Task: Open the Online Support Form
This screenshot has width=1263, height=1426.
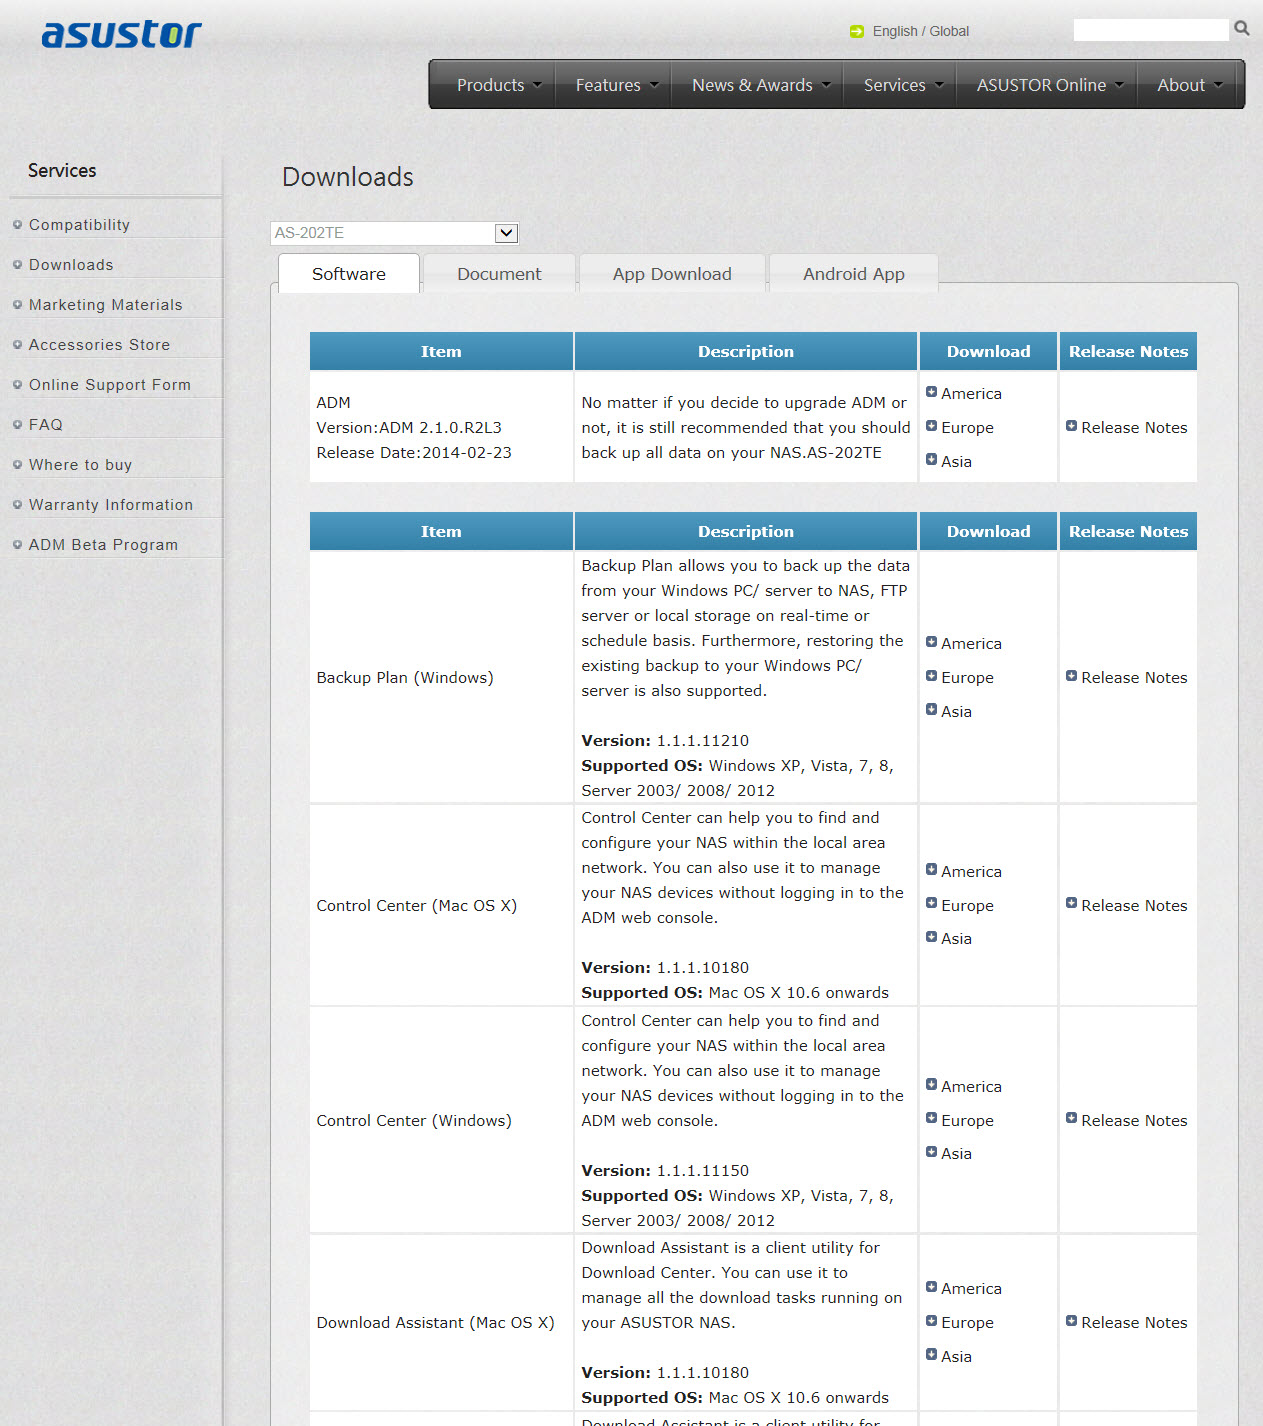Action: point(110,385)
